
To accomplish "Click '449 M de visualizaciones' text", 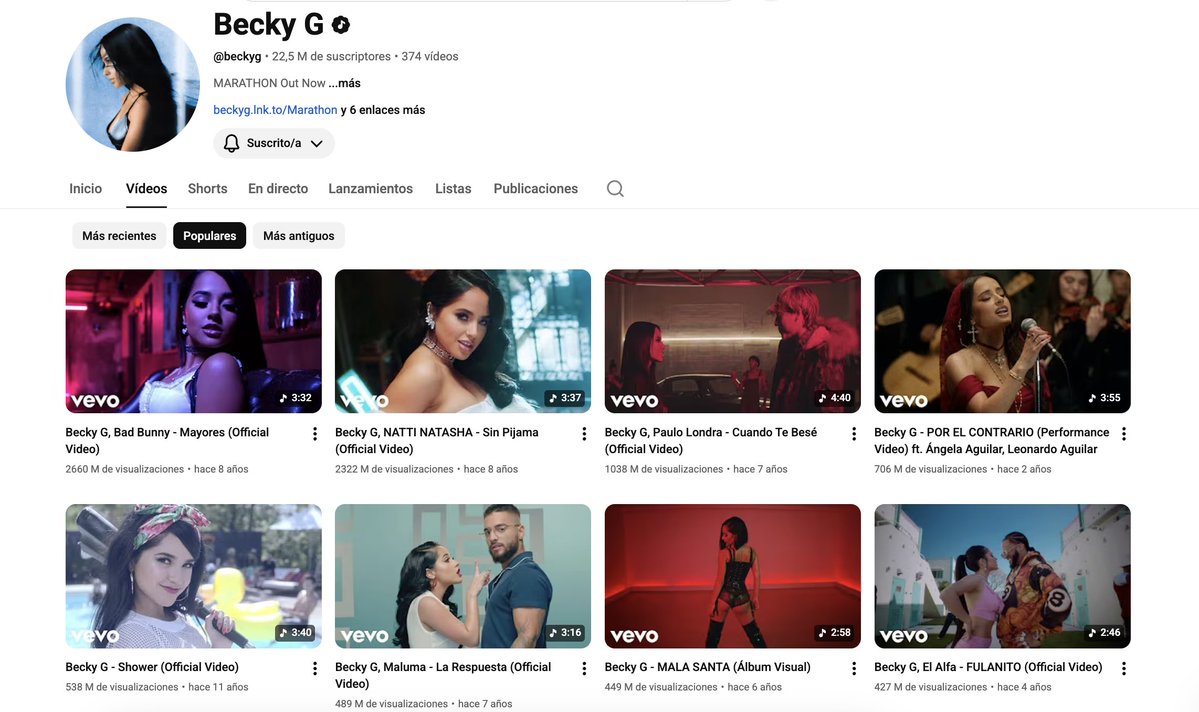I will pos(661,687).
